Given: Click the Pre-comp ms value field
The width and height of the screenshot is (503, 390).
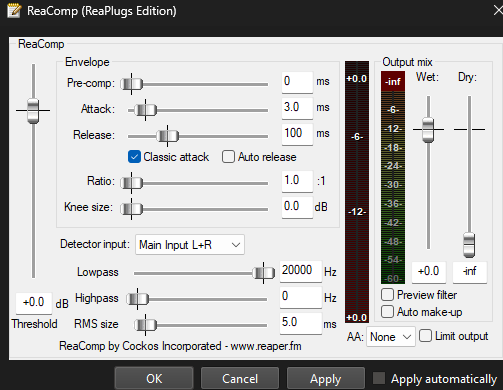Looking at the screenshot, I should click(x=297, y=82).
